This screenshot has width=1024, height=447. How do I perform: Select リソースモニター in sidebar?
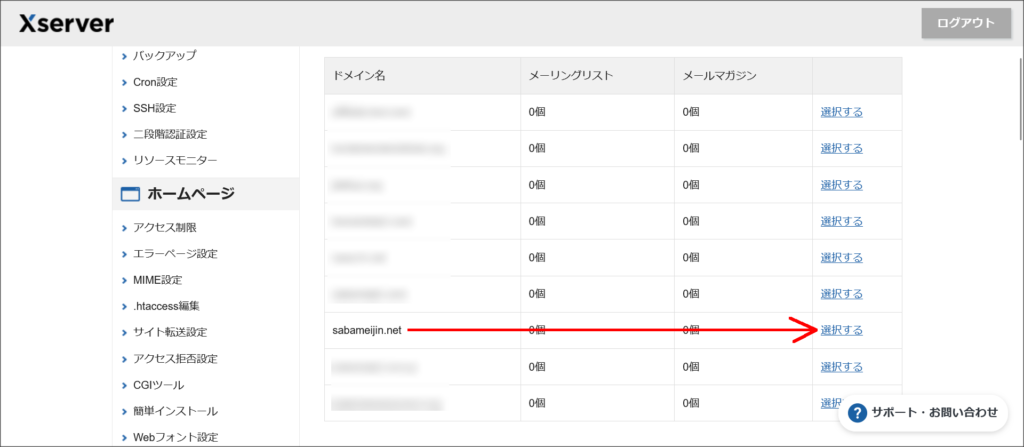pyautogui.click(x=175, y=160)
